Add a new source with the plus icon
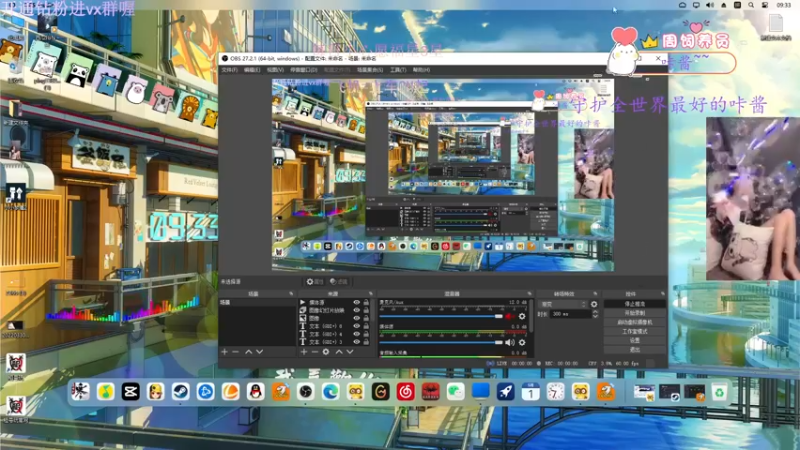The height and width of the screenshot is (450, 800). click(304, 352)
